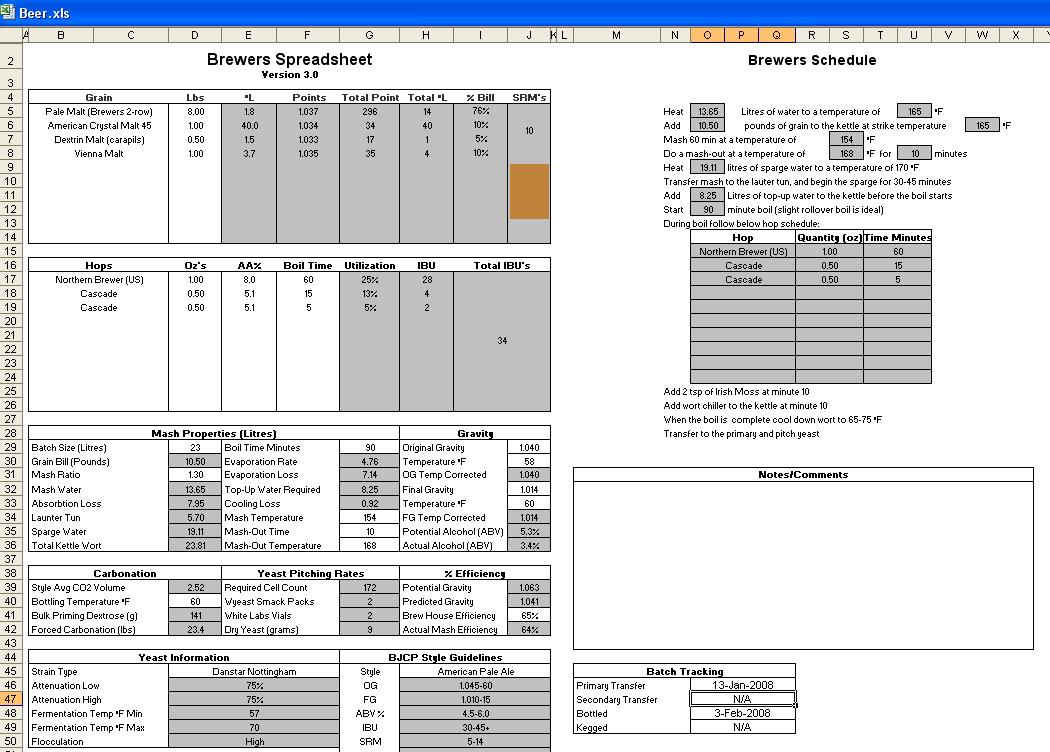Image resolution: width=1050 pixels, height=752 pixels.
Task: Select the 'Version 3.0' text
Action: 289,74
